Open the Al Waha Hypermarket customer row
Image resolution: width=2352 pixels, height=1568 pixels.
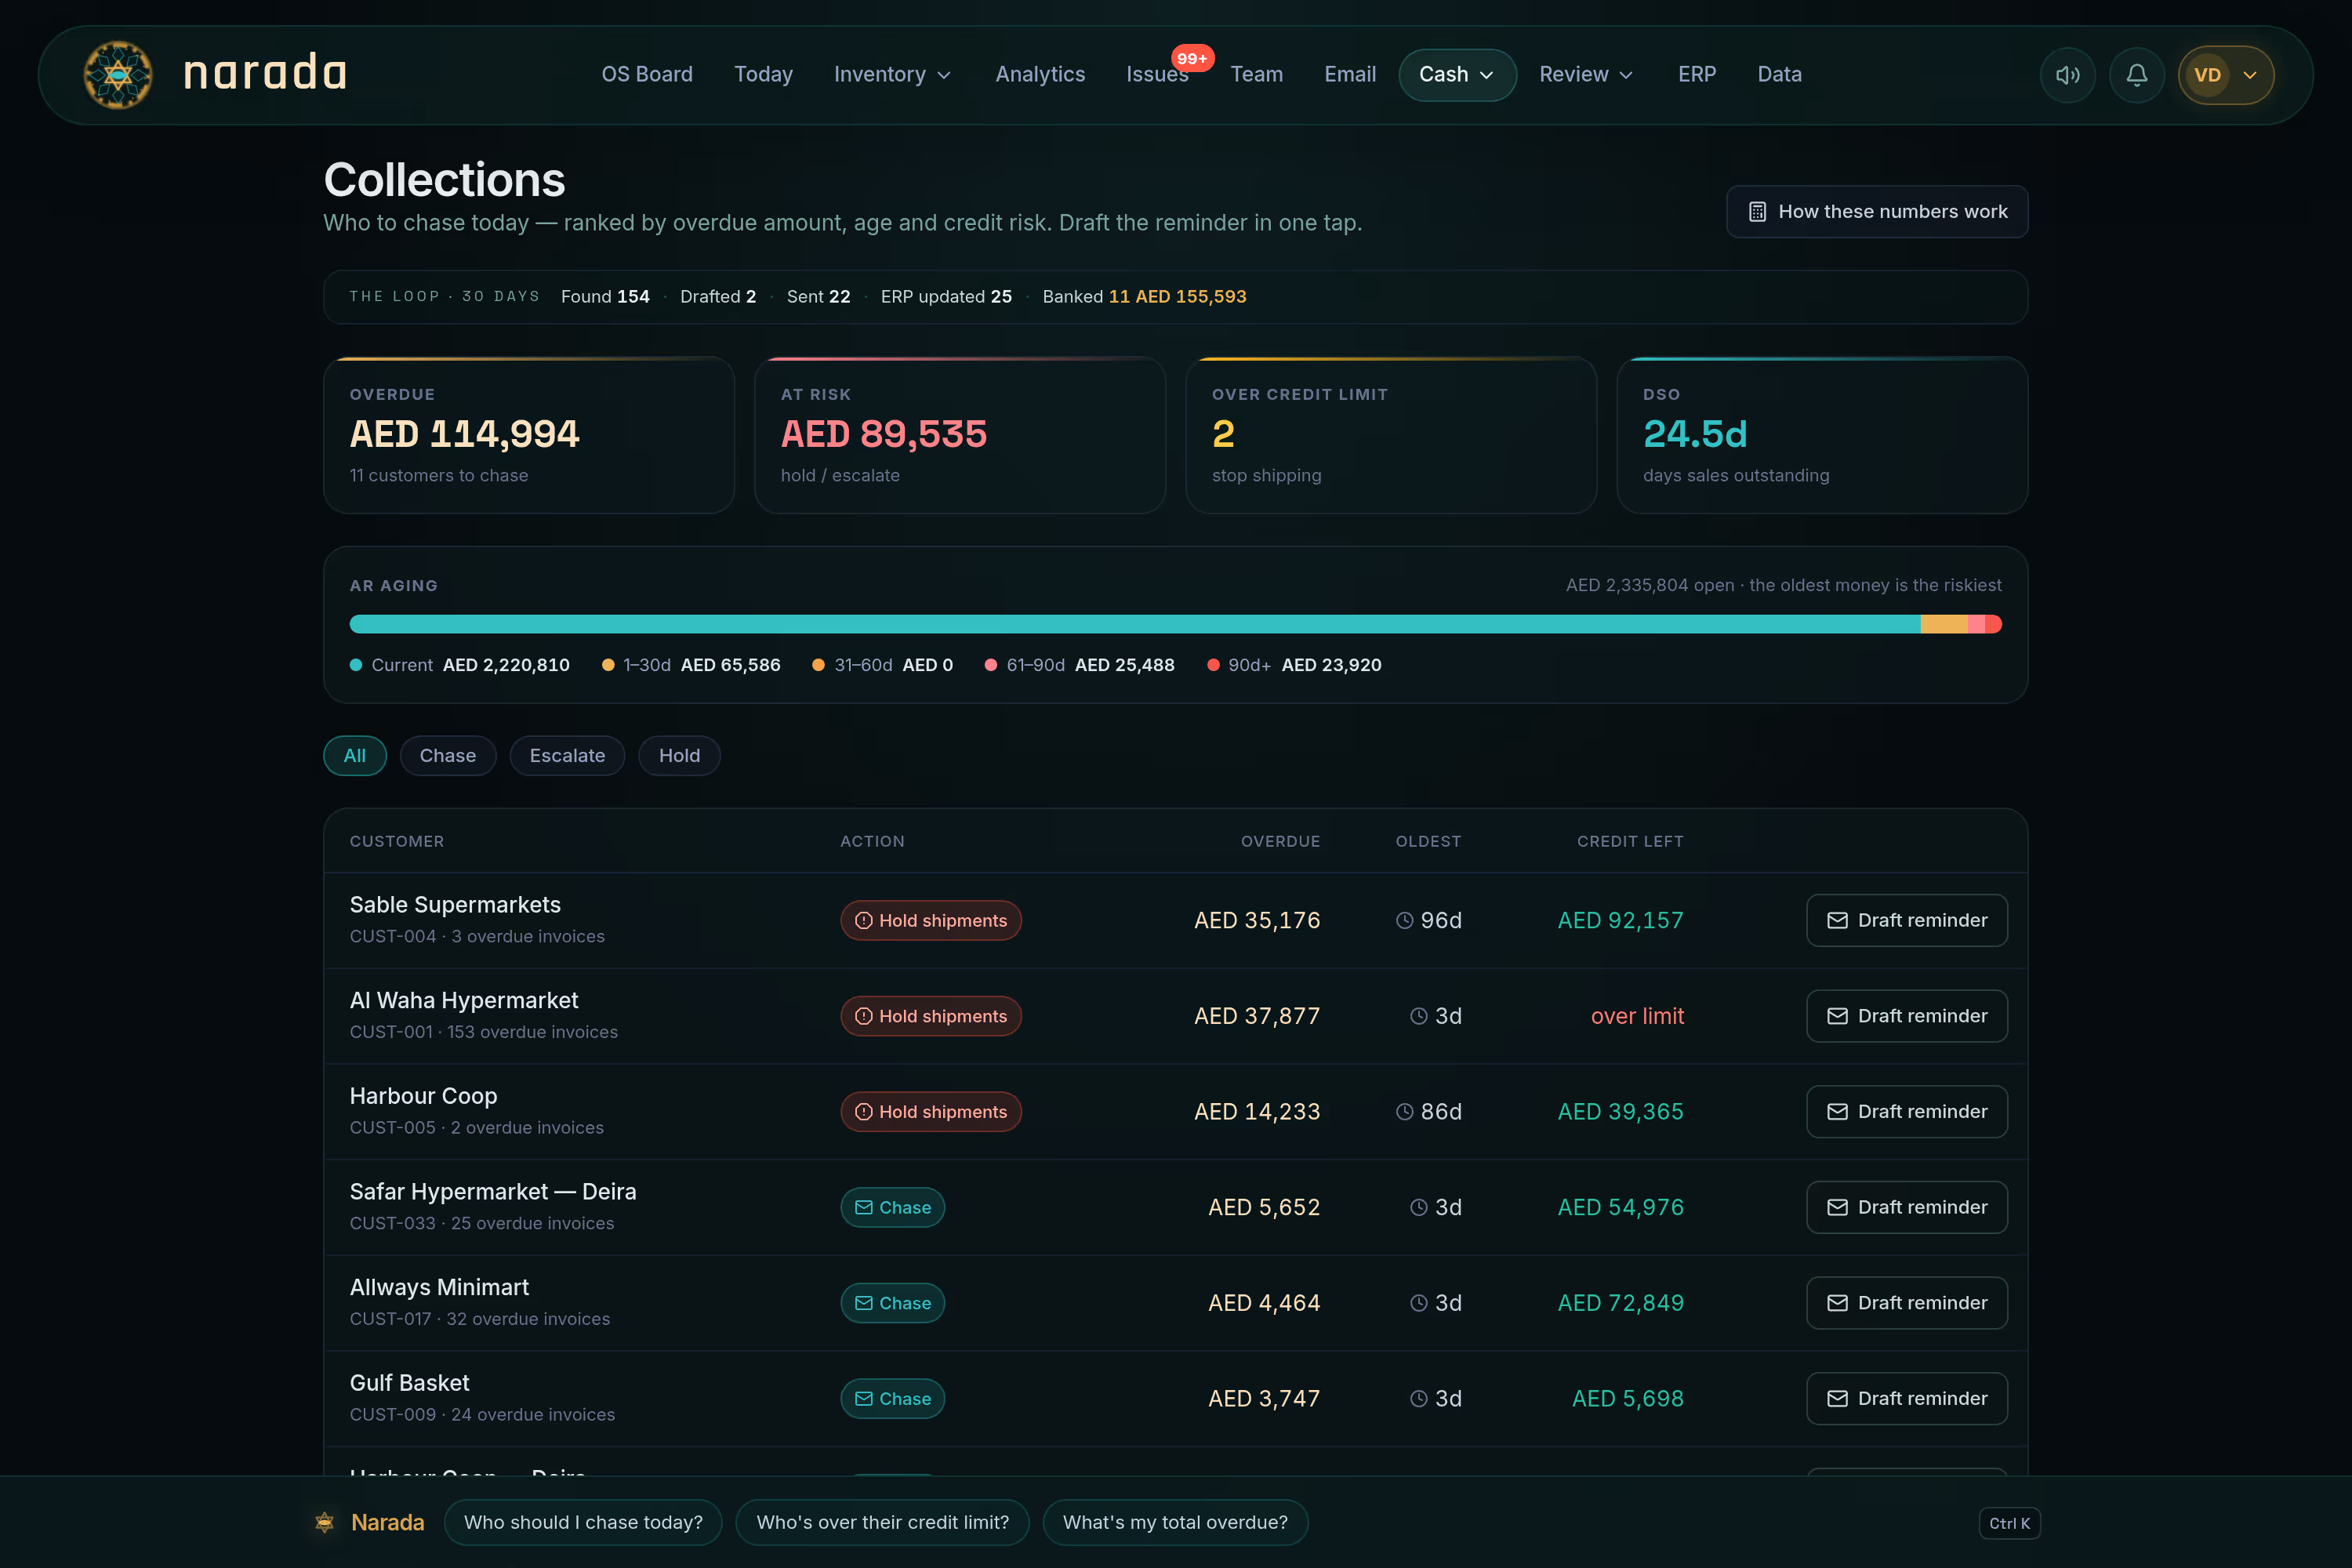[1175, 1016]
